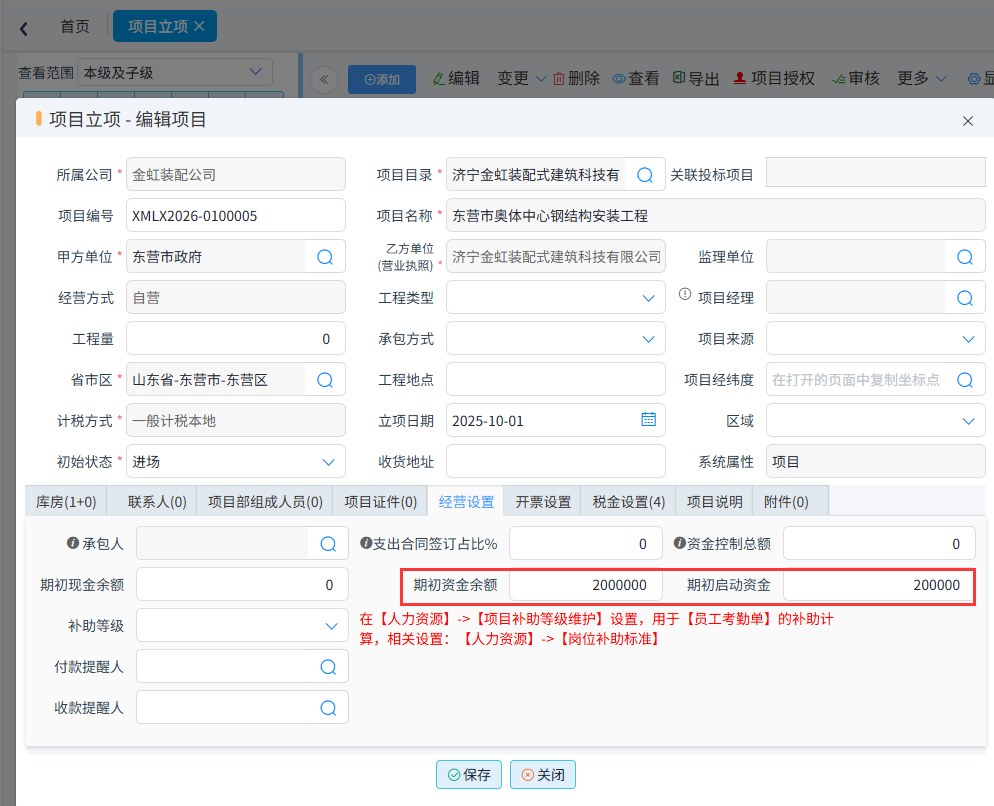Expand 初始状态 dropdown

tap(328, 462)
